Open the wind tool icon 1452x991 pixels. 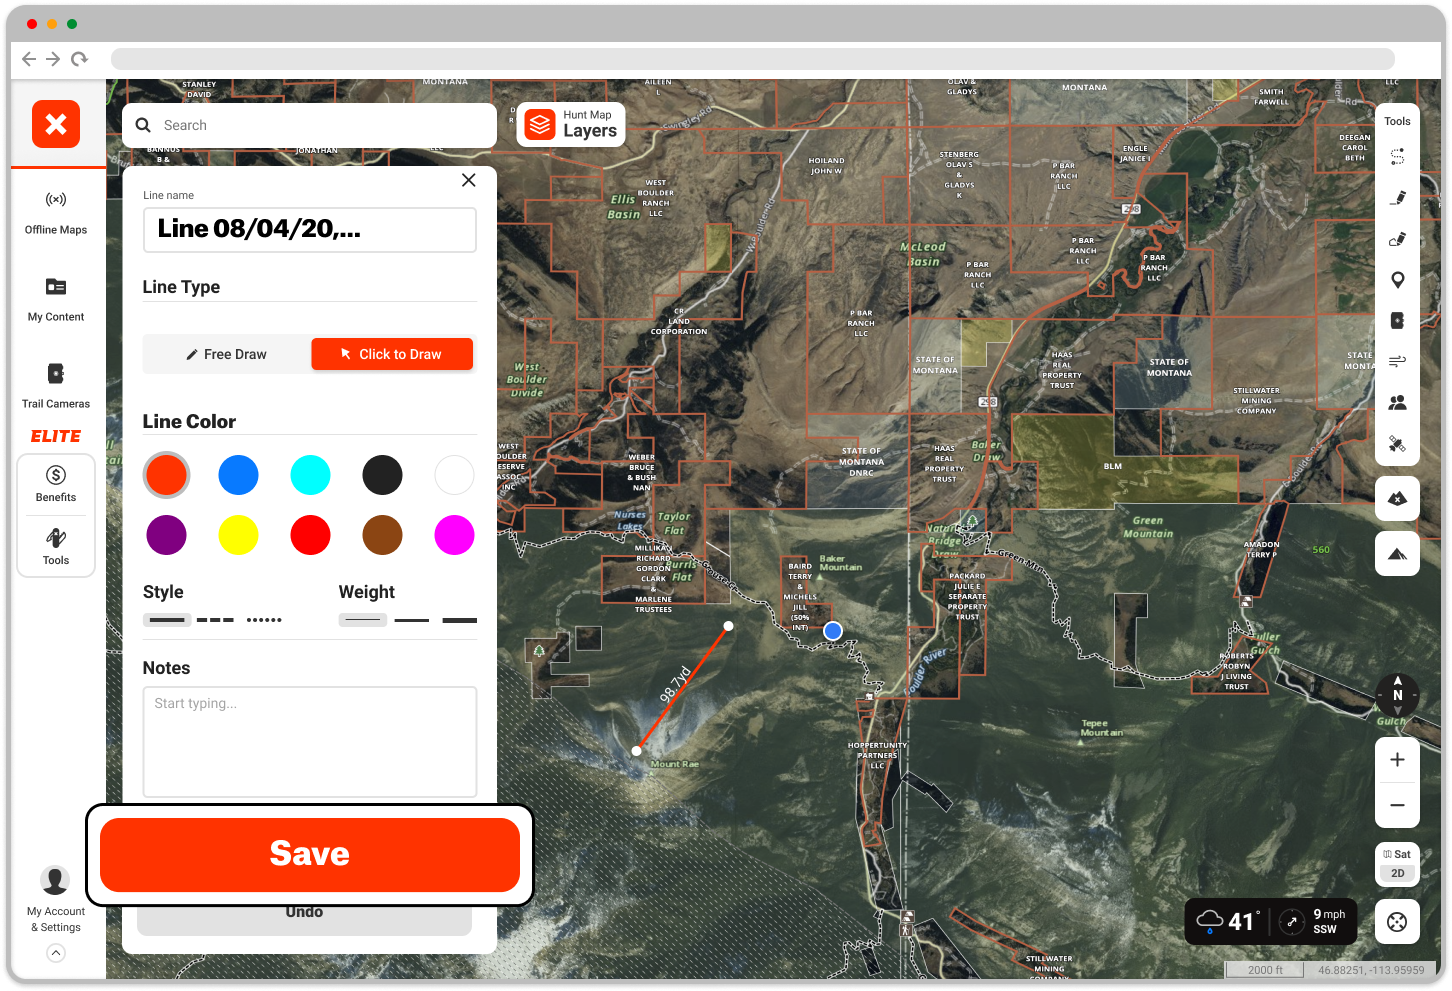click(1397, 361)
